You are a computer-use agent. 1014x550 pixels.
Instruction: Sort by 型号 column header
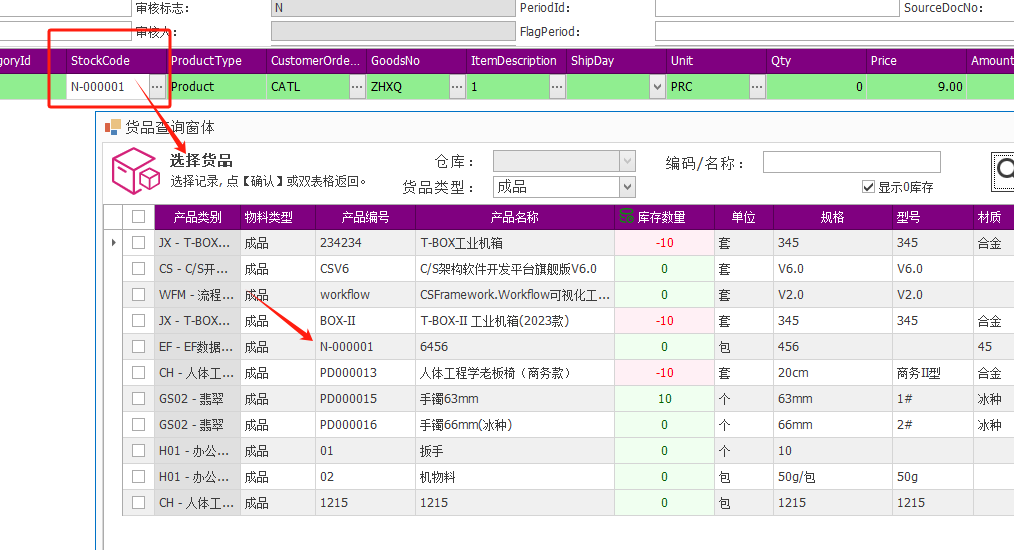click(x=933, y=217)
